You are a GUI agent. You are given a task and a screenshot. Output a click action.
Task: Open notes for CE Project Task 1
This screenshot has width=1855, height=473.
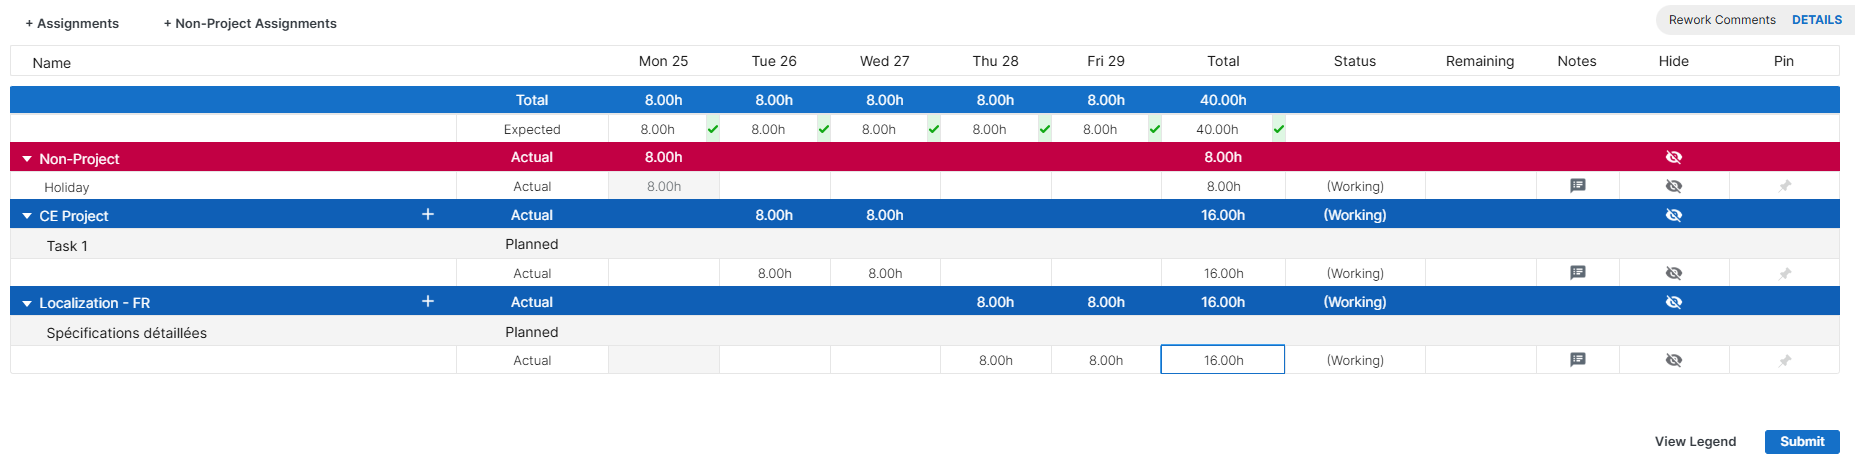click(1577, 273)
